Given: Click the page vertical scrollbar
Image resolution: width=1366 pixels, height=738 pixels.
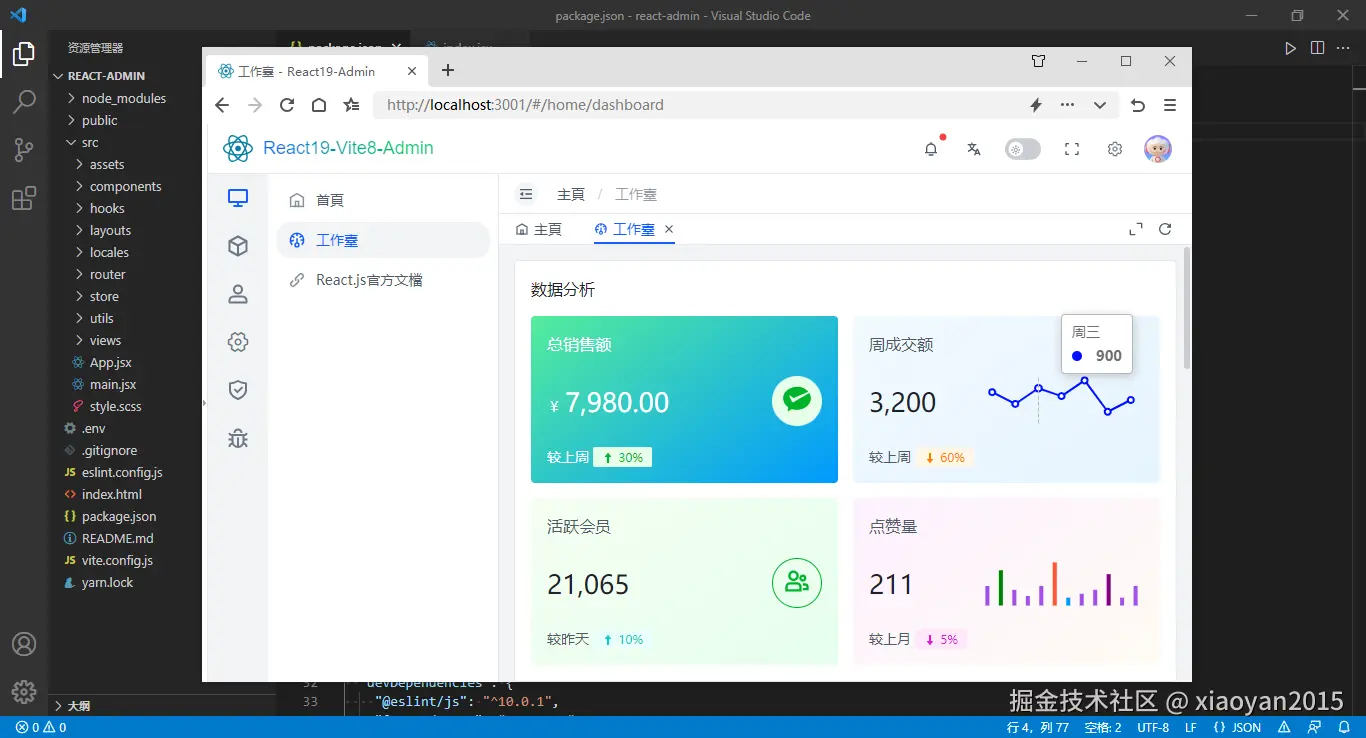Looking at the screenshot, I should click(1187, 308).
